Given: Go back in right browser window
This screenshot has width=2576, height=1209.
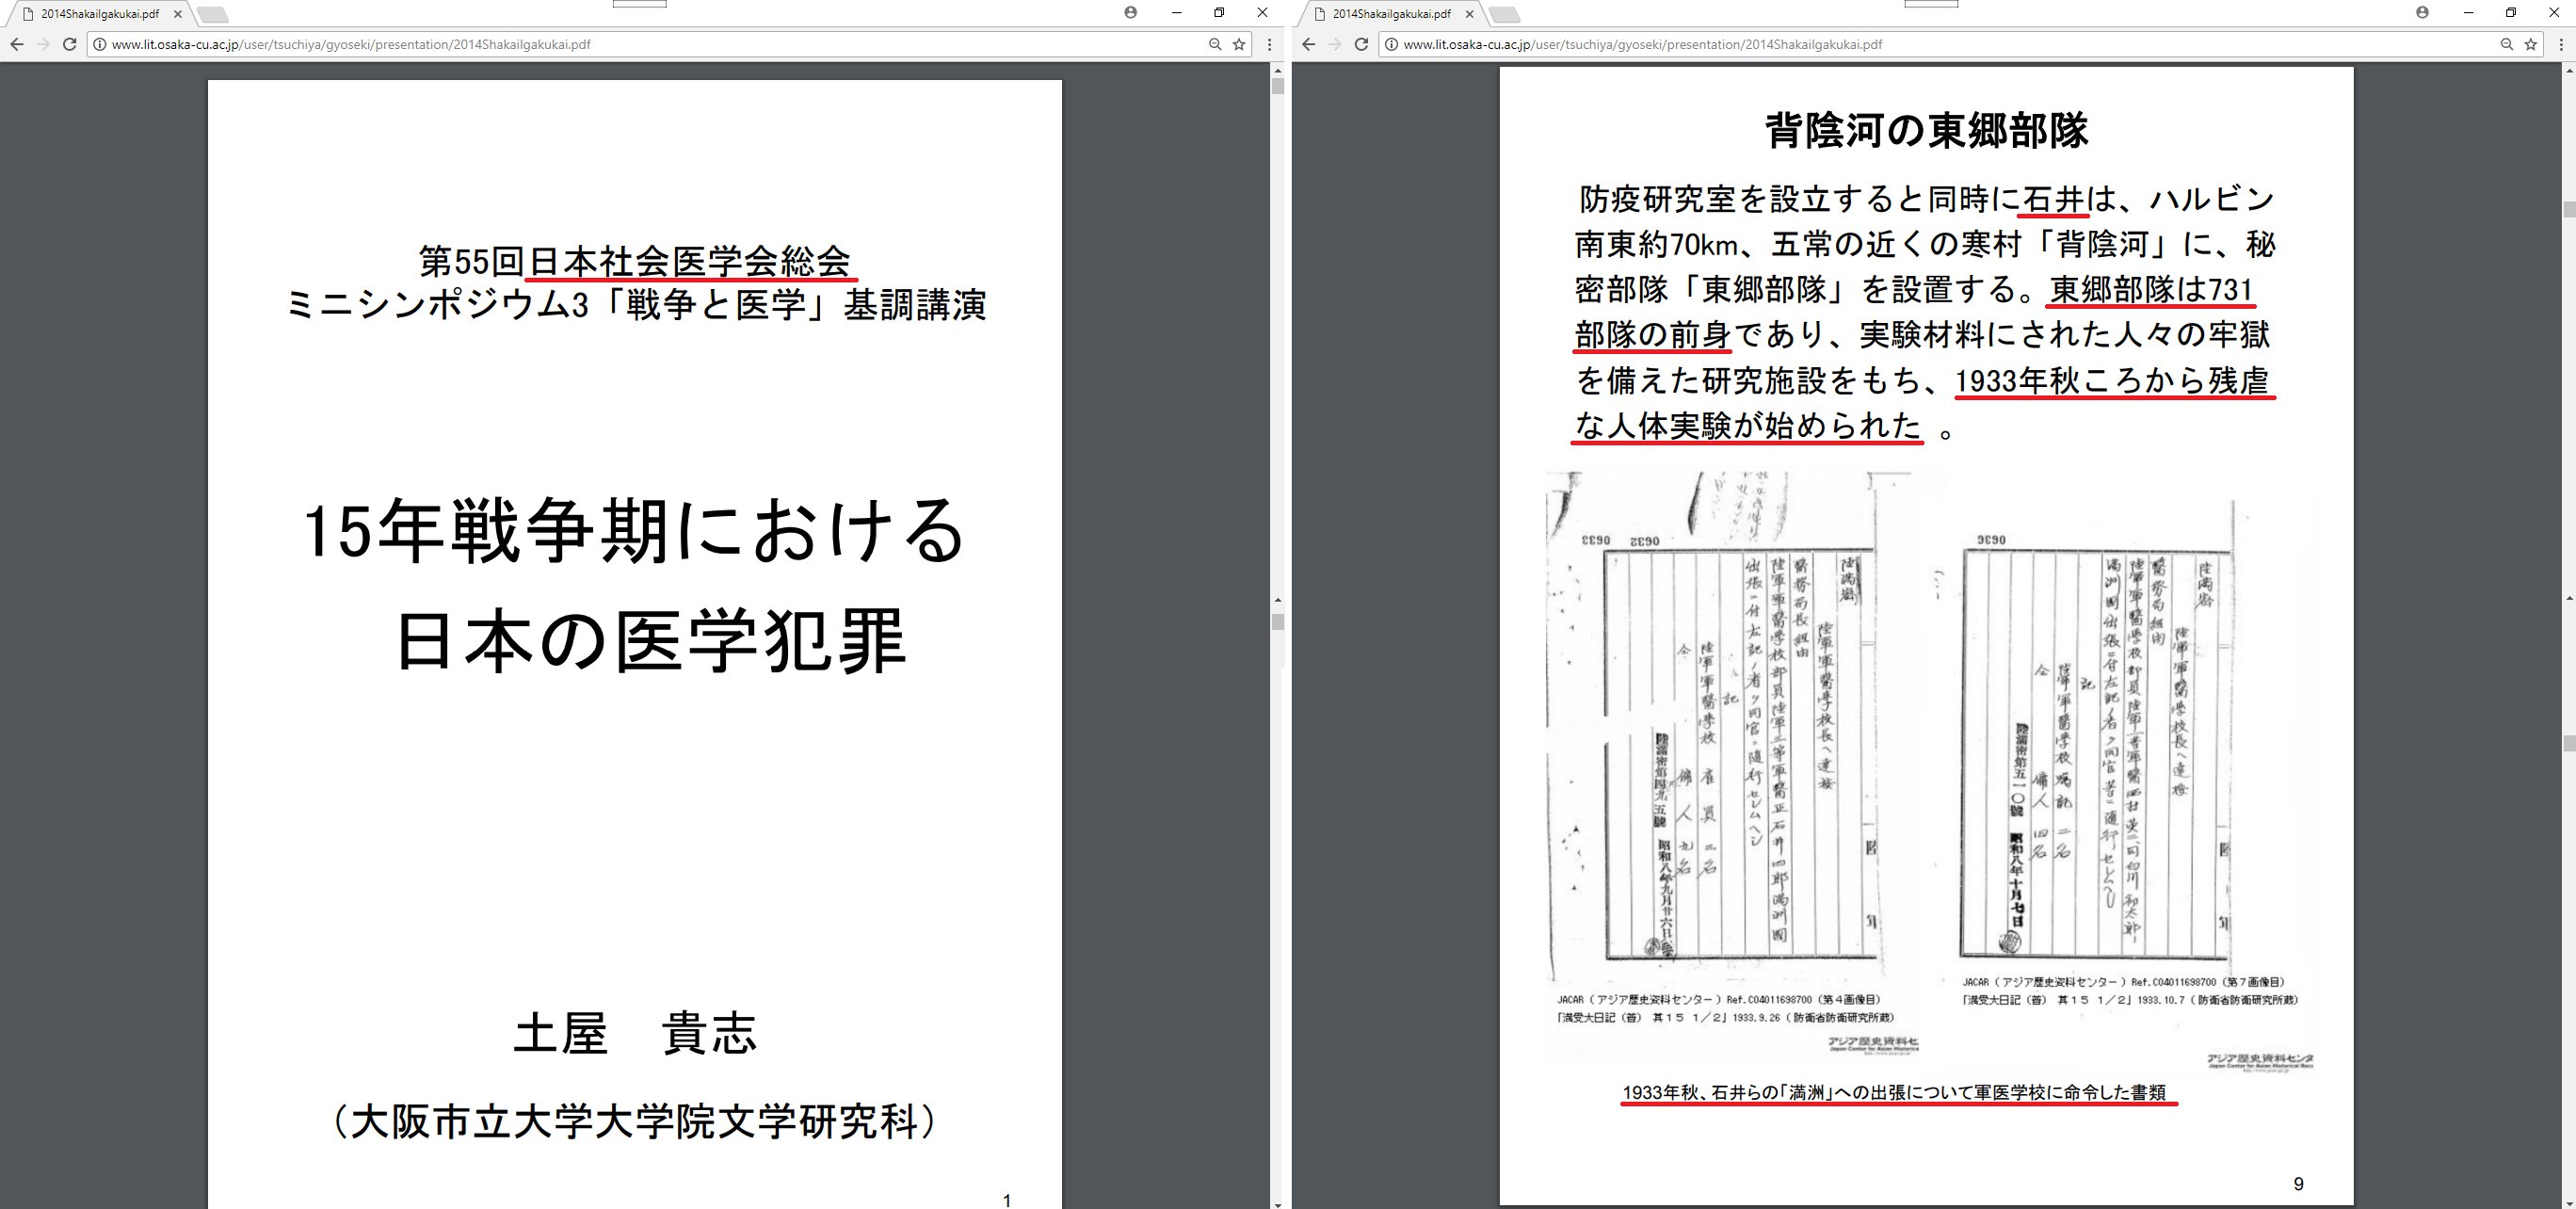Looking at the screenshot, I should click(x=1308, y=44).
